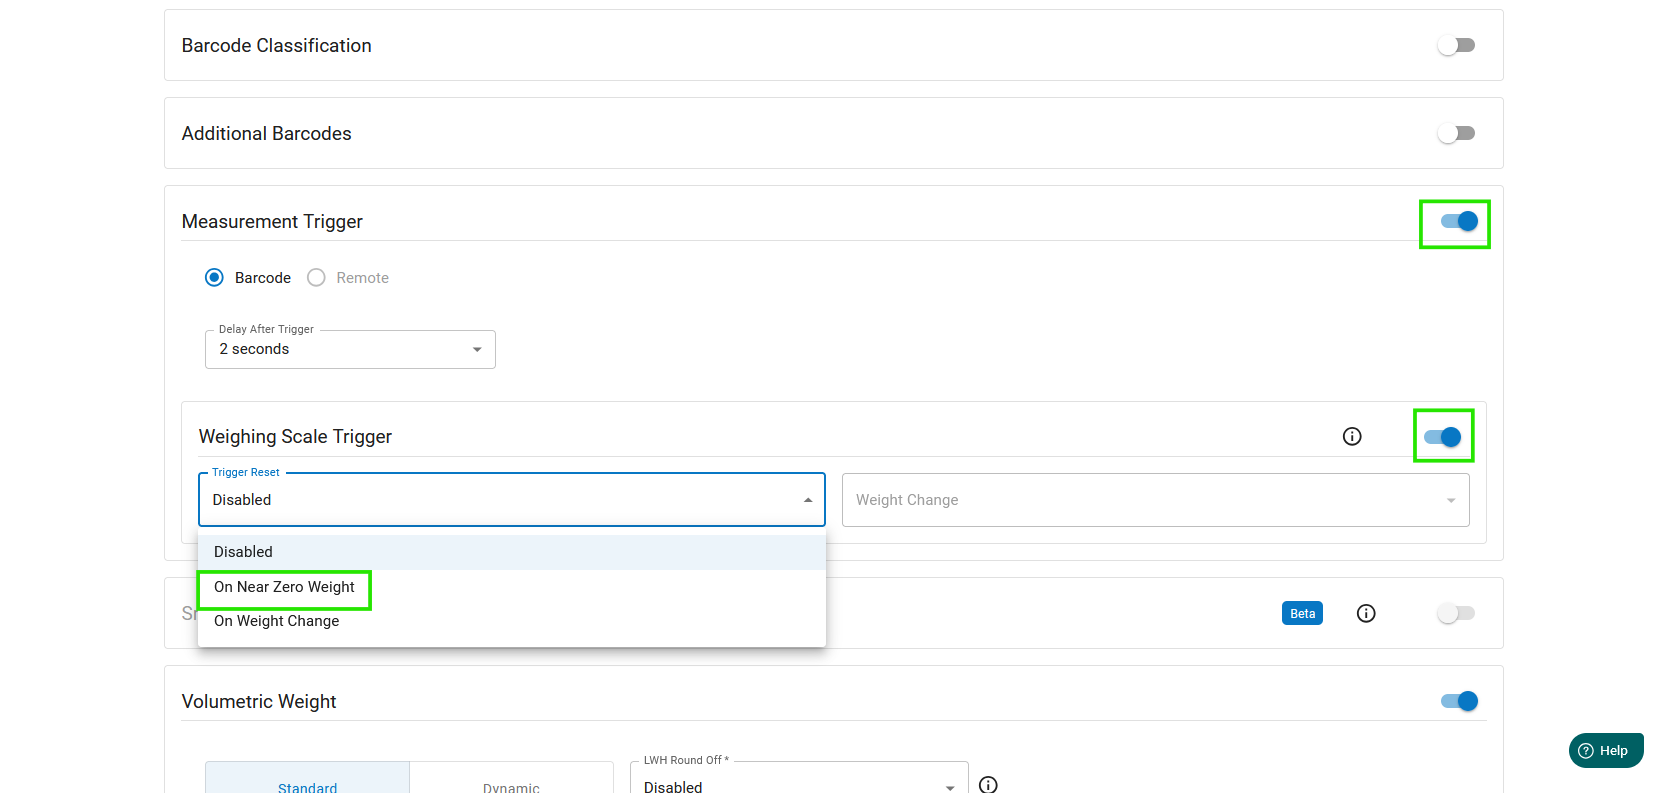Disable the Measurement Trigger toggle
1662x793 pixels.
tap(1459, 222)
